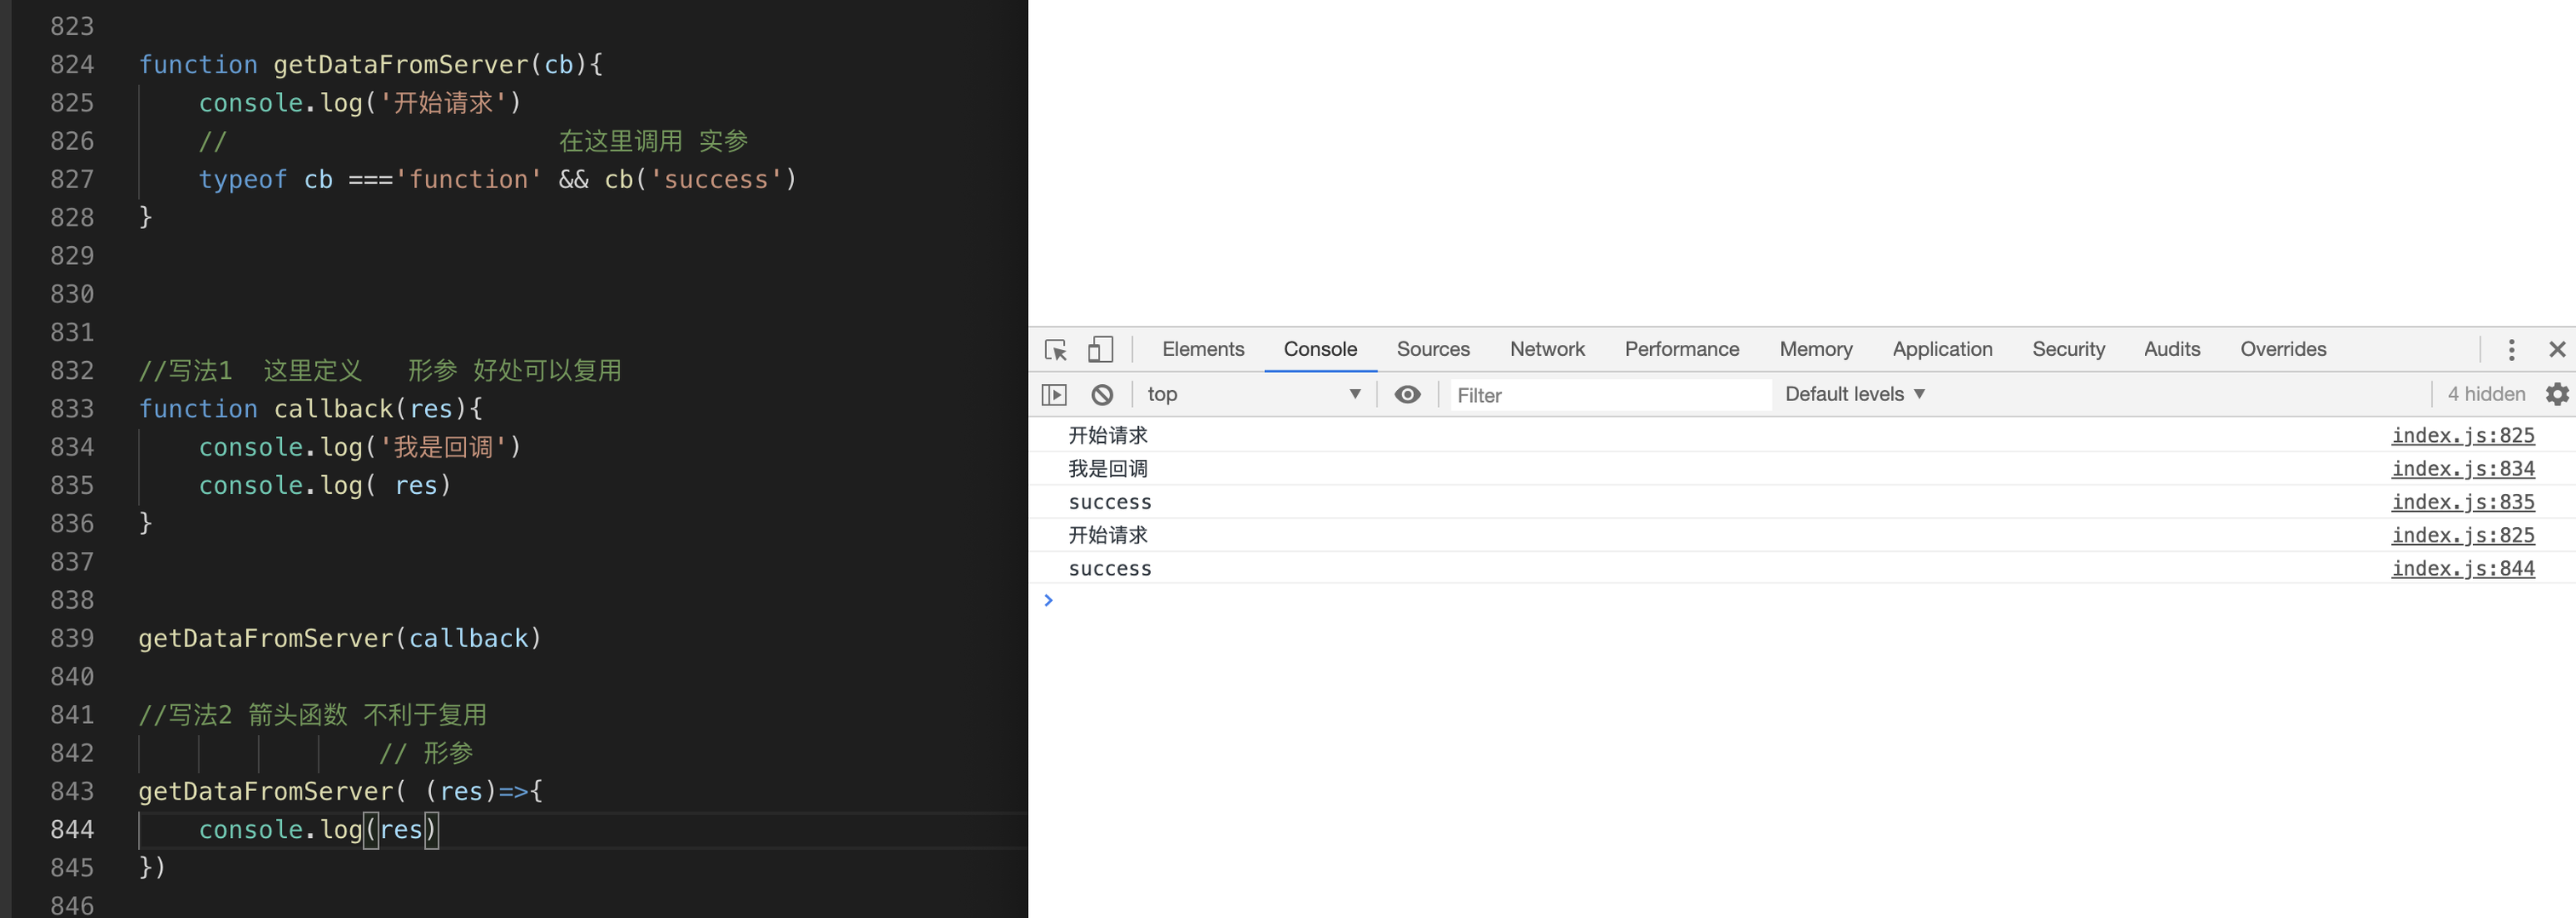This screenshot has height=918, width=2576.
Task: Open index.js:825 link on fourth log row
Action: point(2463,535)
